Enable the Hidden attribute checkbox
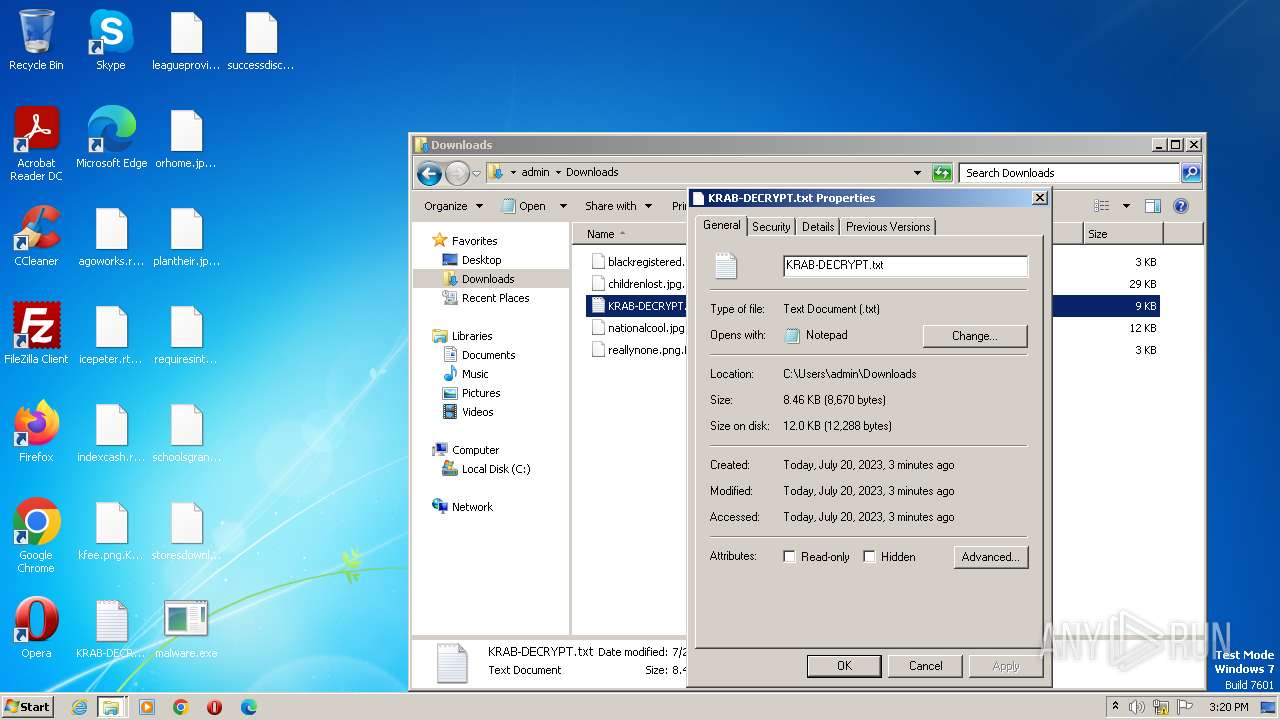The height and width of the screenshot is (720, 1280). tap(870, 557)
